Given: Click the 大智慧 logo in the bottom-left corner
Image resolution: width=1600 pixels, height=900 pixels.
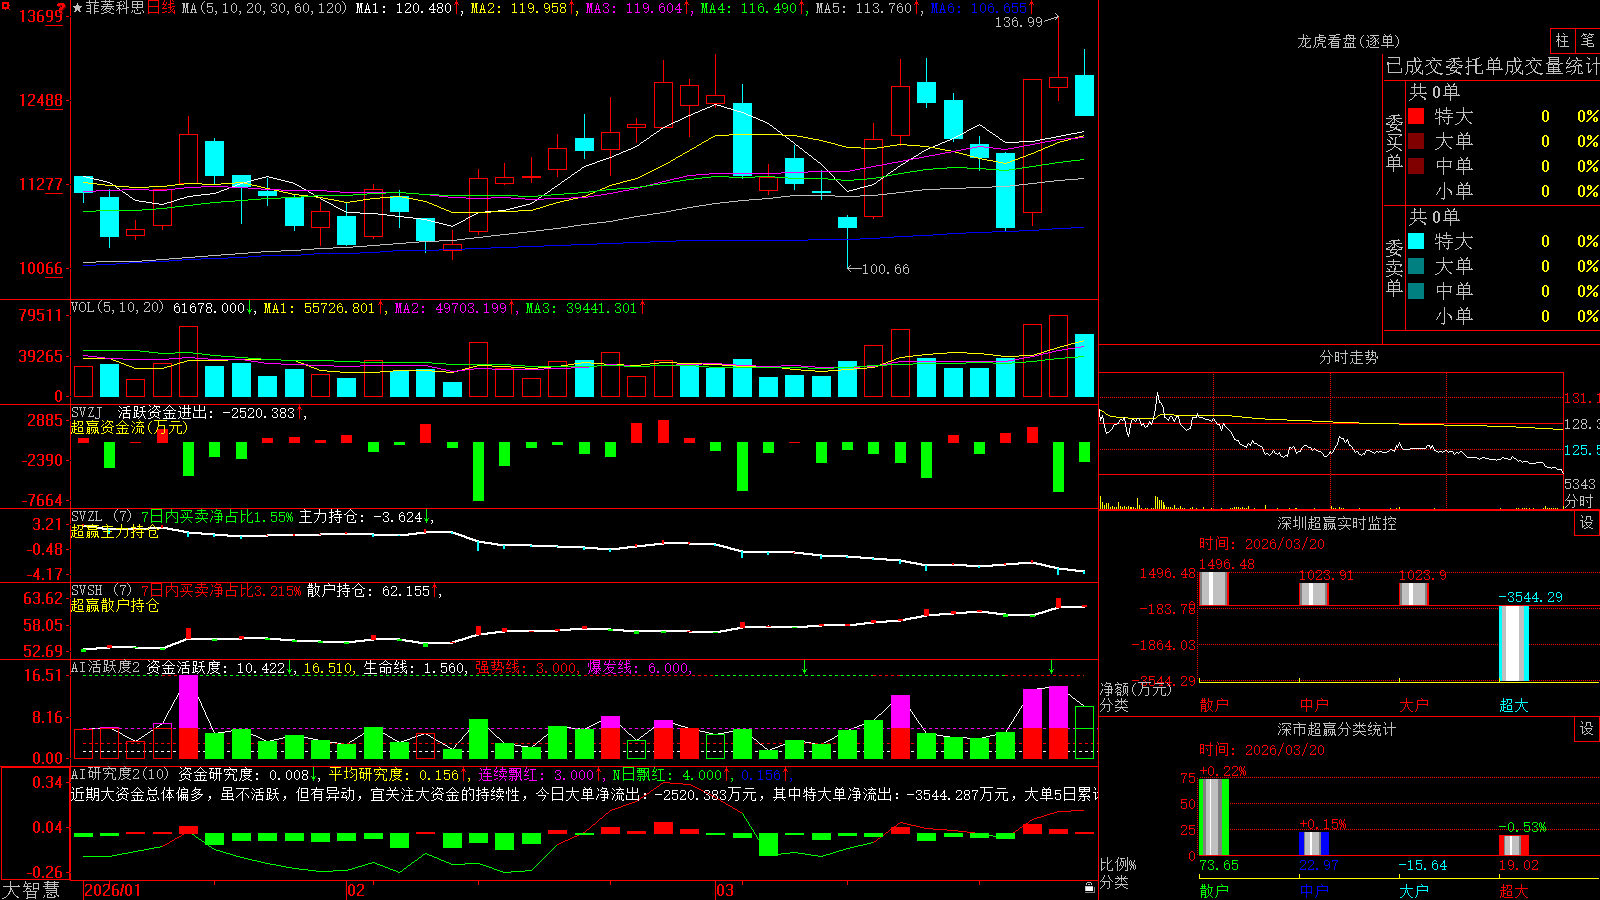Looking at the screenshot, I should pyautogui.click(x=30, y=890).
